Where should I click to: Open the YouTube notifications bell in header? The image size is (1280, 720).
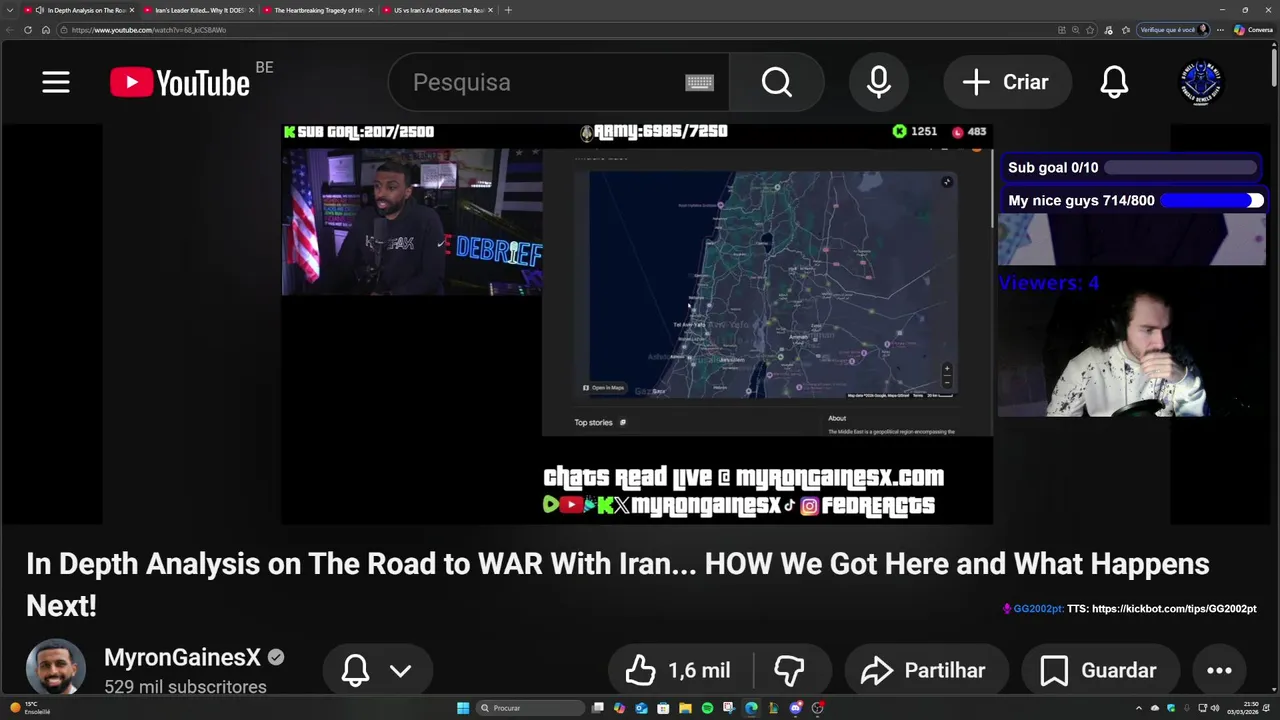coord(1114,82)
